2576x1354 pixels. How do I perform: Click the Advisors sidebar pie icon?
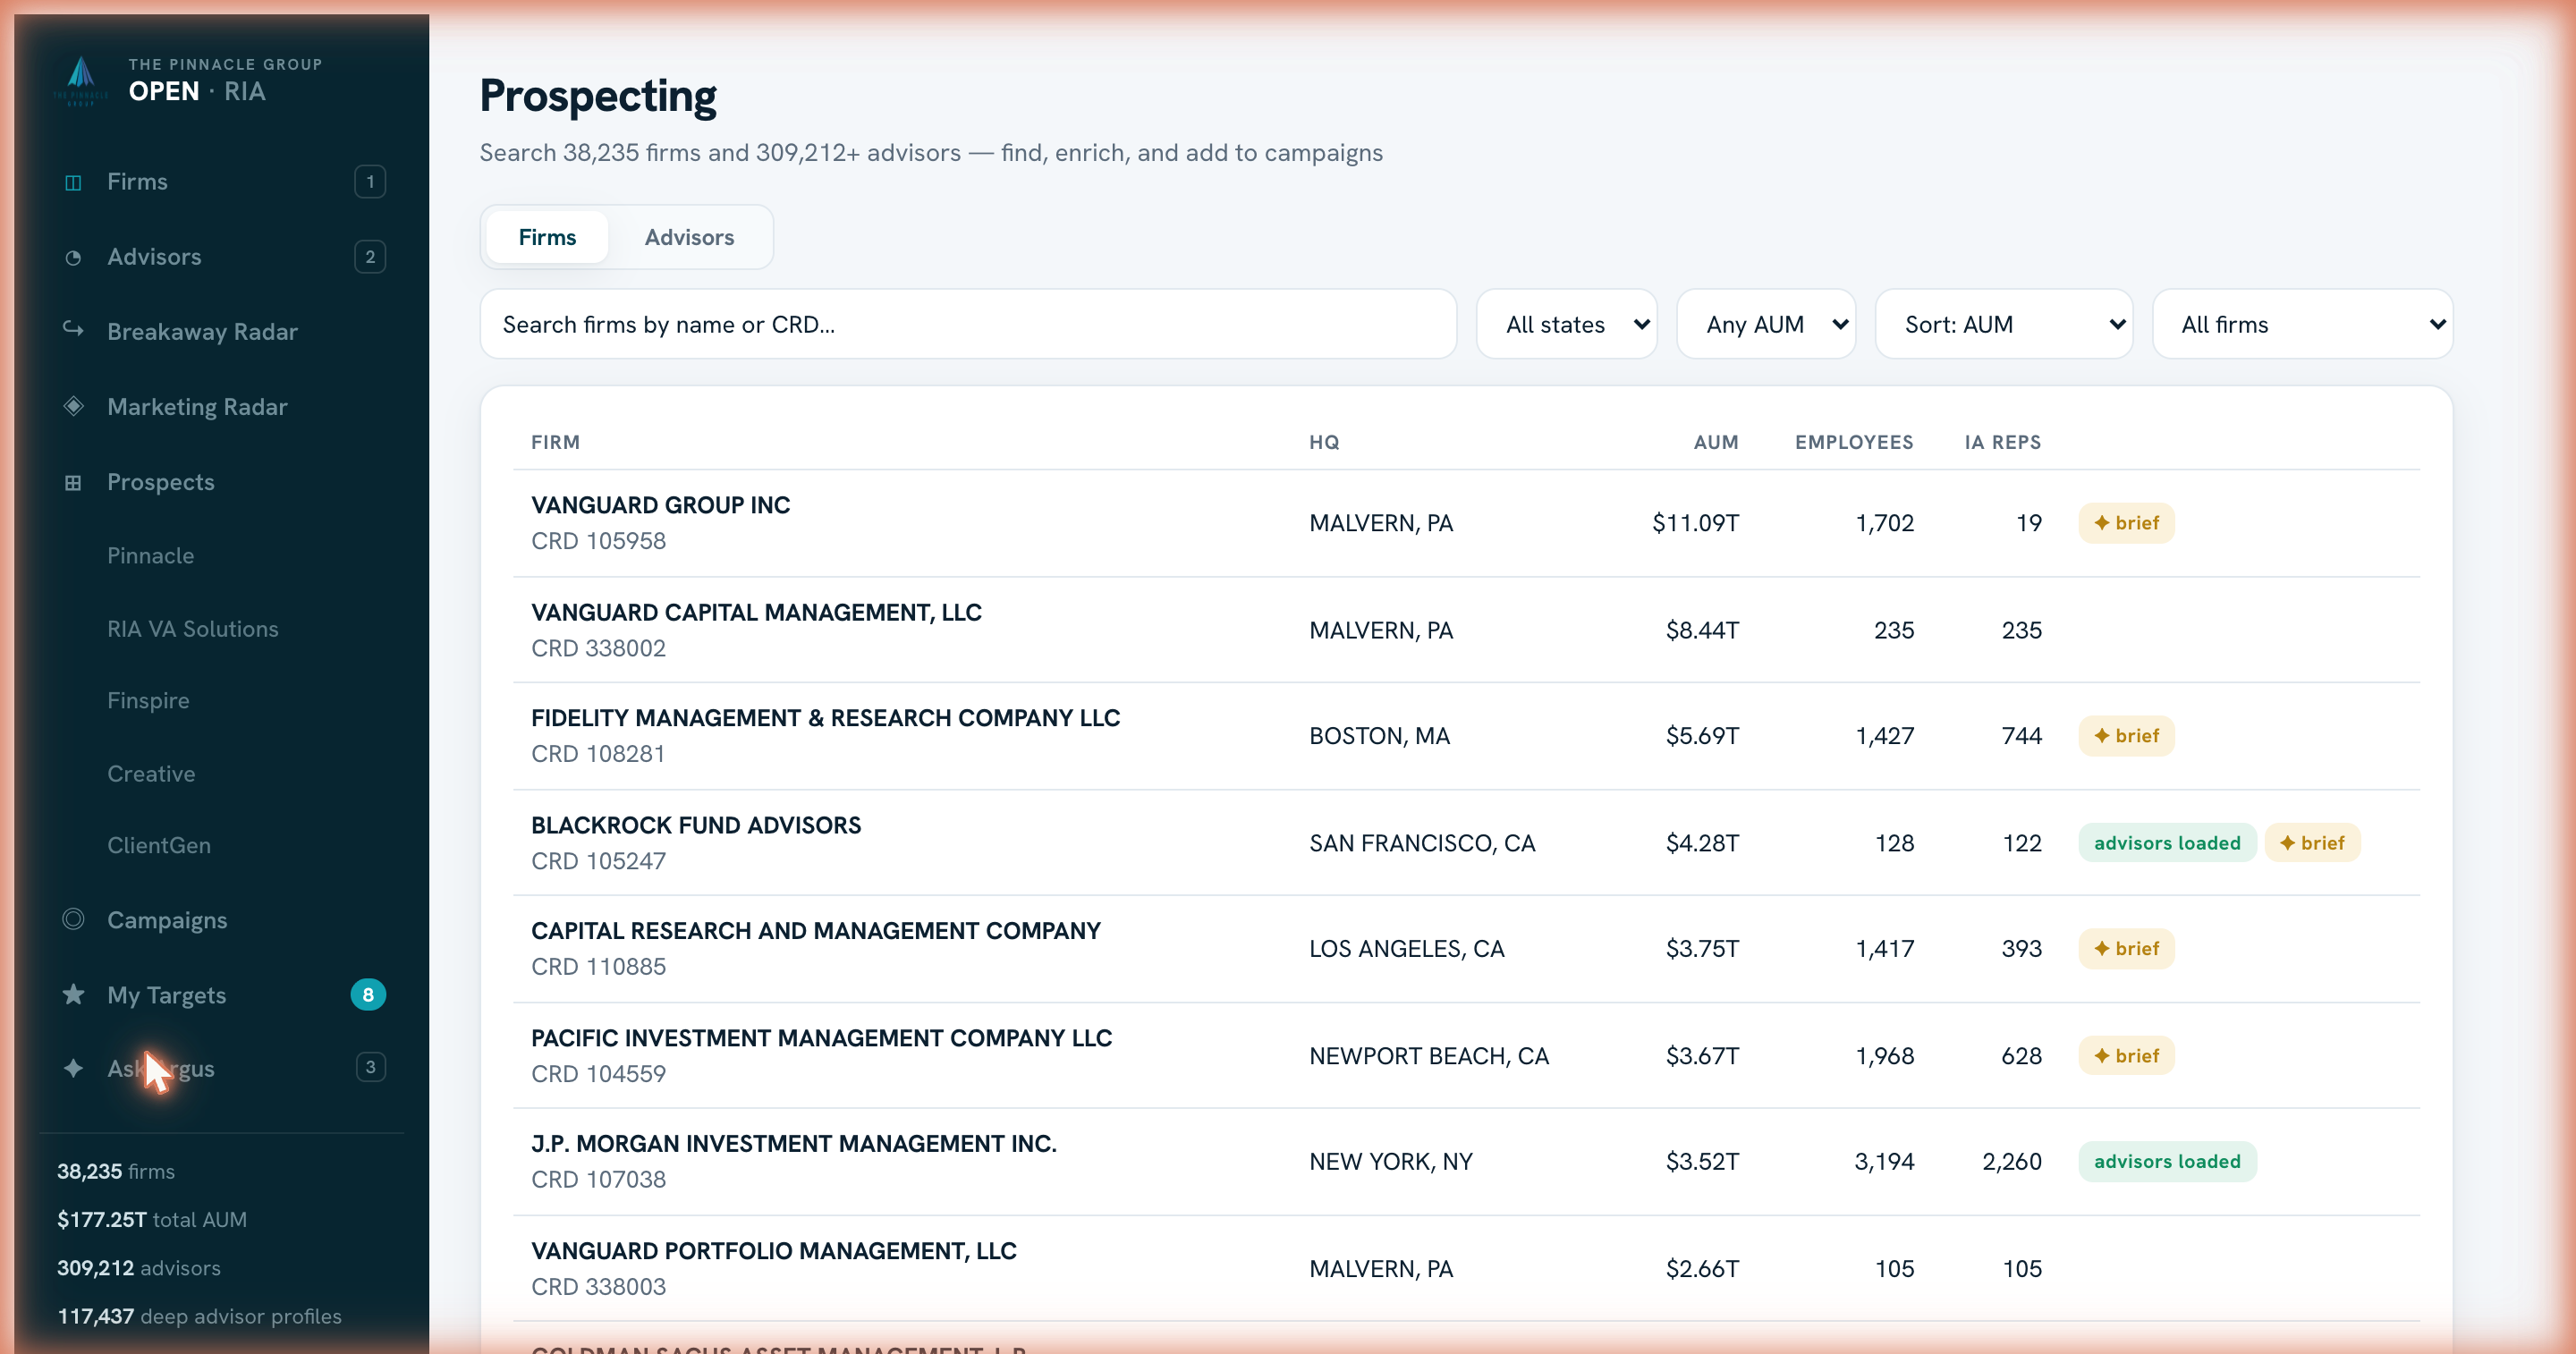73,257
